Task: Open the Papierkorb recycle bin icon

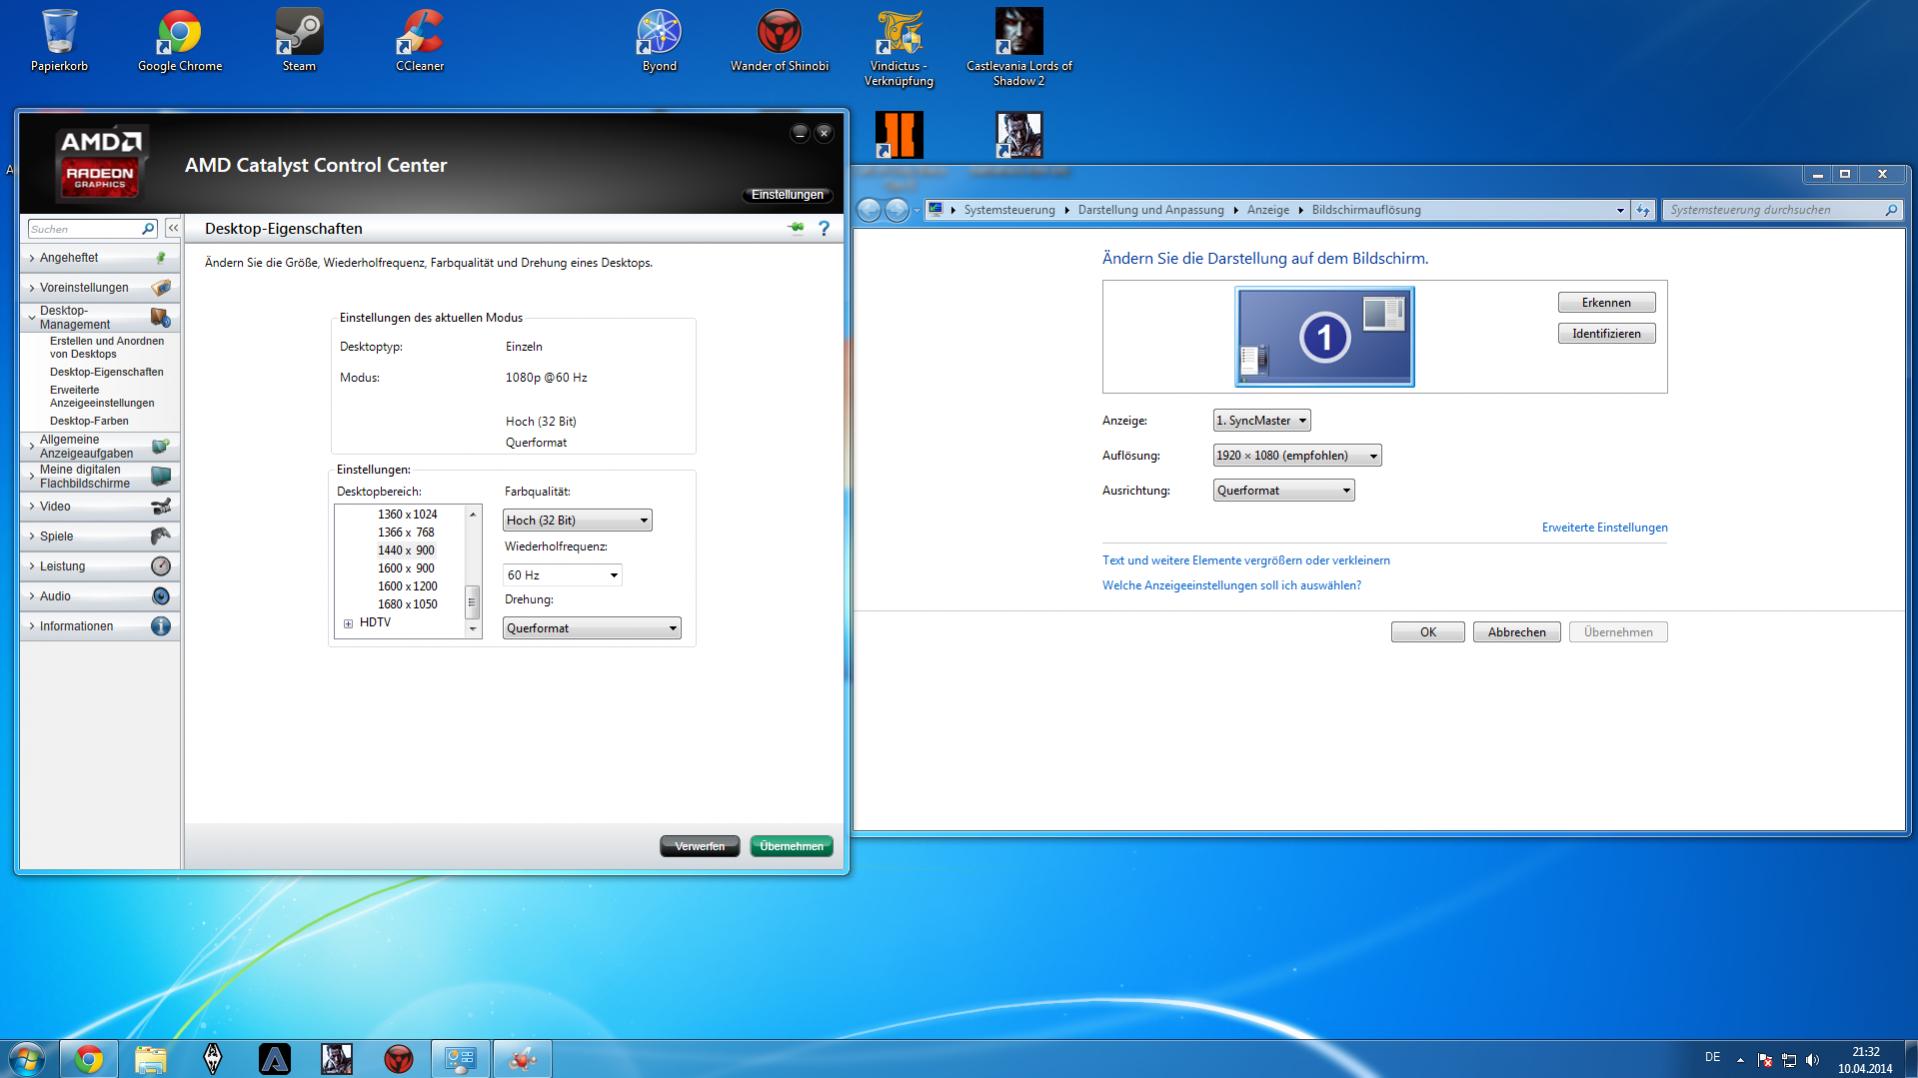Action: (x=59, y=41)
